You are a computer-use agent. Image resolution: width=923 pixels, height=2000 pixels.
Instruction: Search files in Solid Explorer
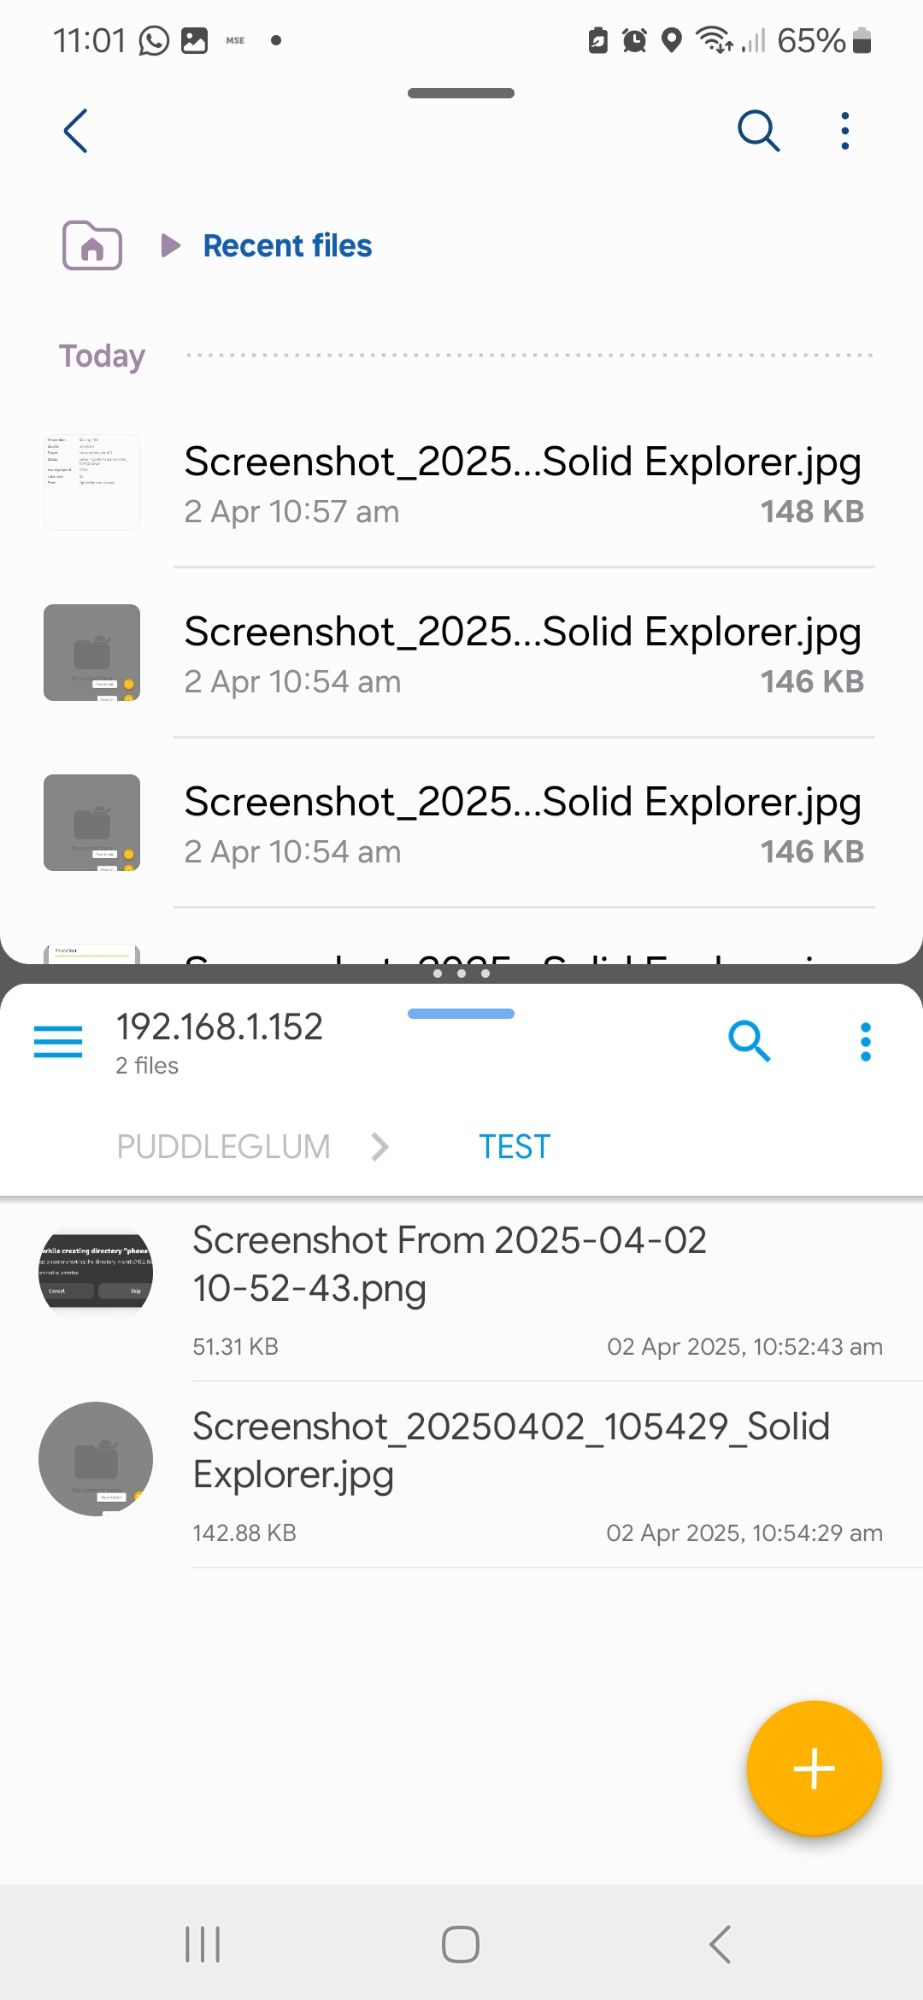749,1041
